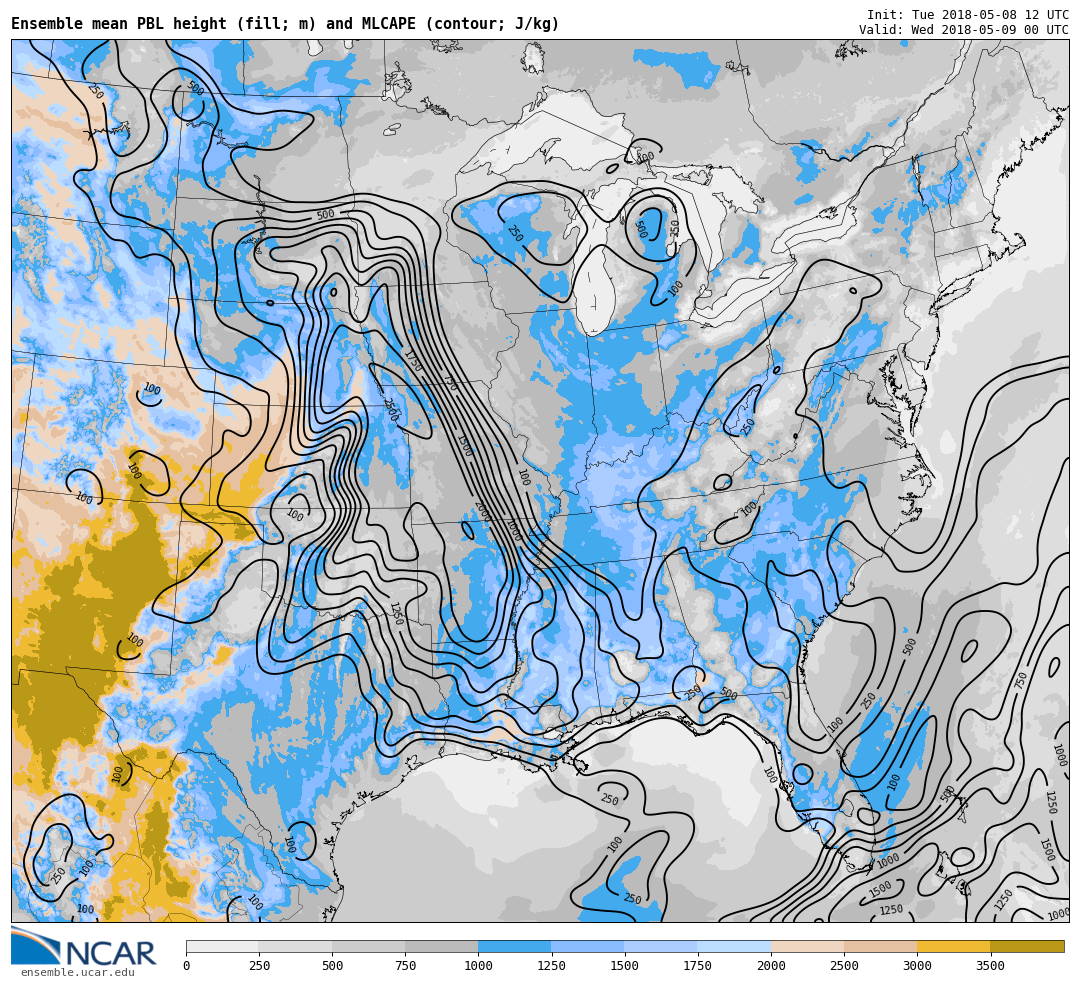Viewport: 1080px width, 985px height.
Task: Click the 1500–1750 light blue colorbar segment
Action: 661,947
